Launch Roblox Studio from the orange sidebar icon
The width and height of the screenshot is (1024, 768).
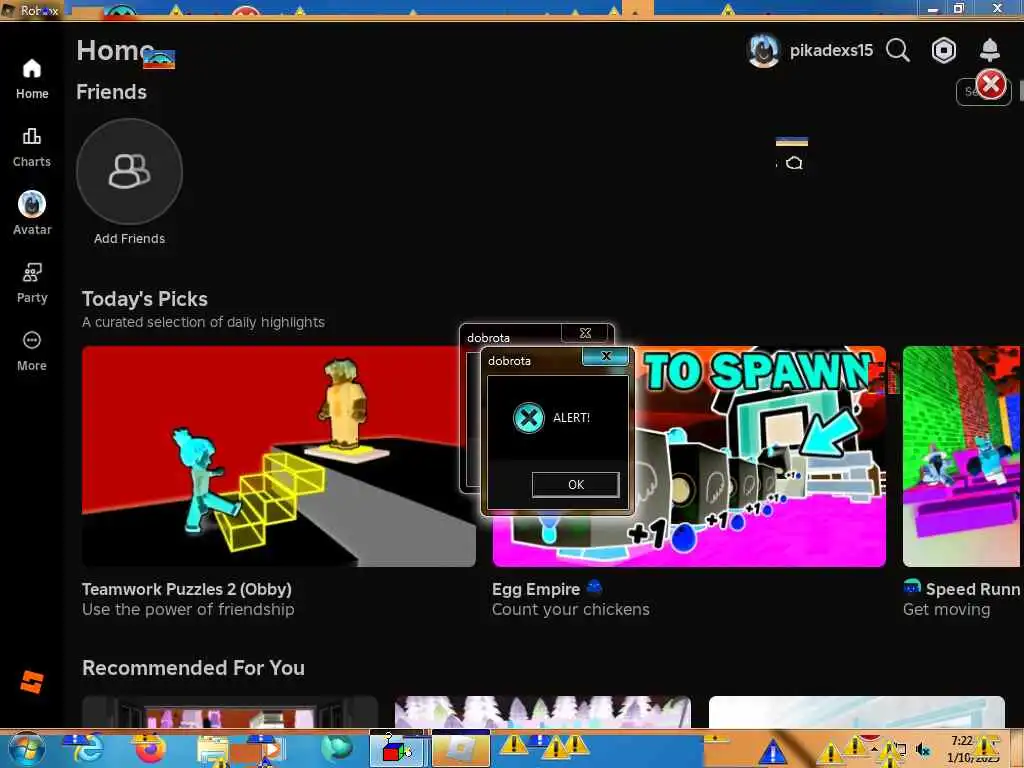(32, 682)
